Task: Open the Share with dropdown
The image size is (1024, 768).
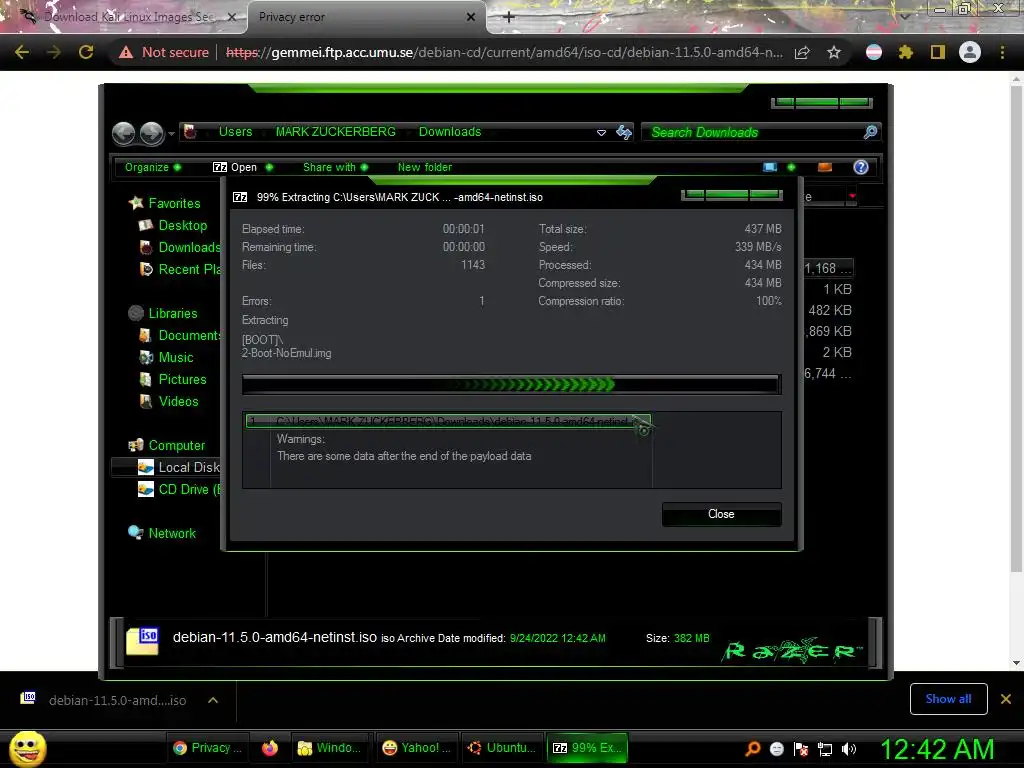Action: 335,167
